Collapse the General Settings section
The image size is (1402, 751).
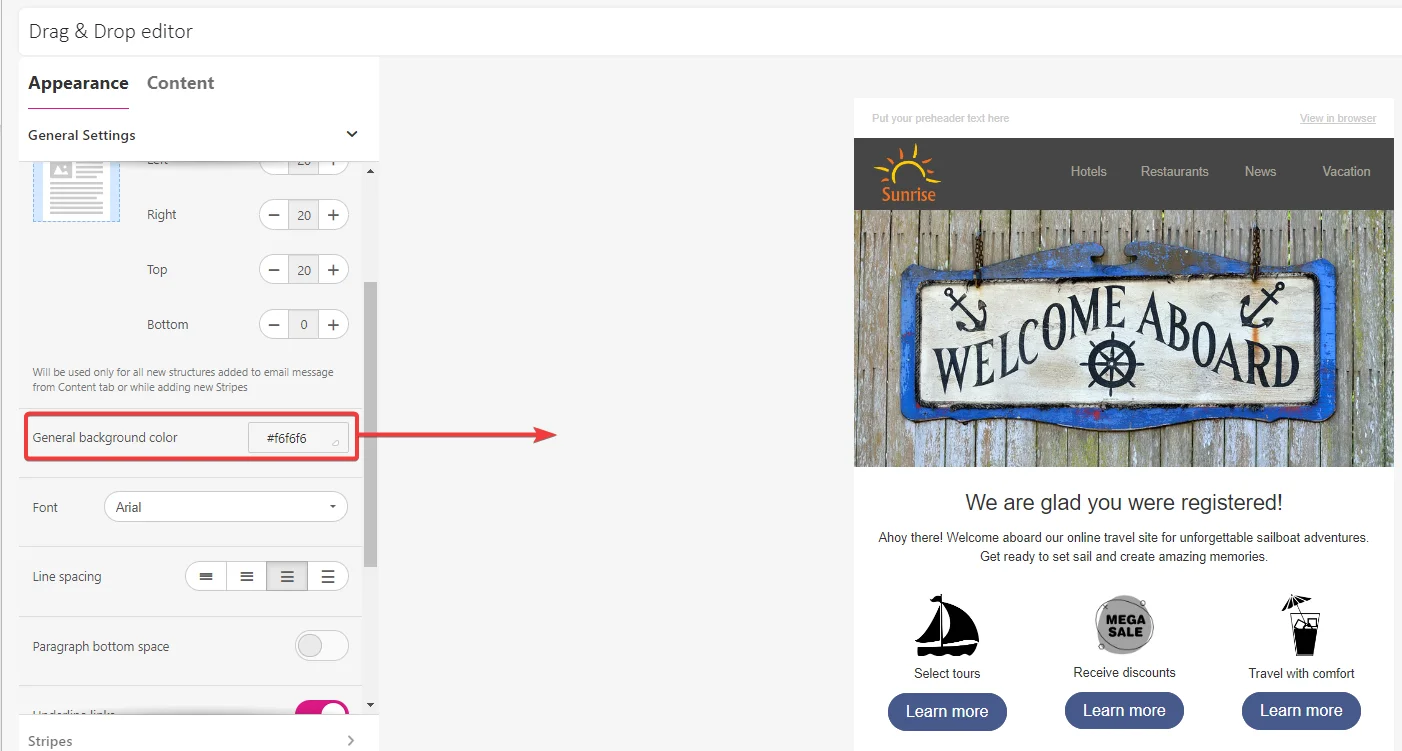351,135
